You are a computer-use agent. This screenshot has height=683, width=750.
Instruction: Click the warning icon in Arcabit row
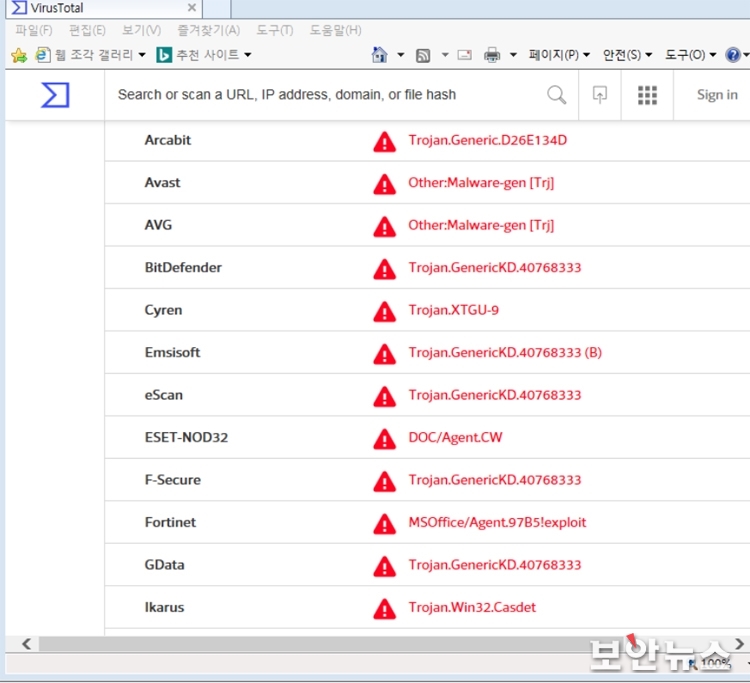385,142
